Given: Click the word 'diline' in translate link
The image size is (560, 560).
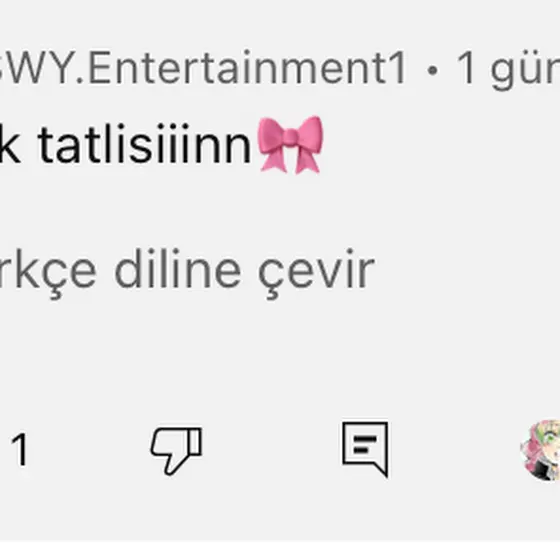Looking at the screenshot, I should pyautogui.click(x=178, y=269).
